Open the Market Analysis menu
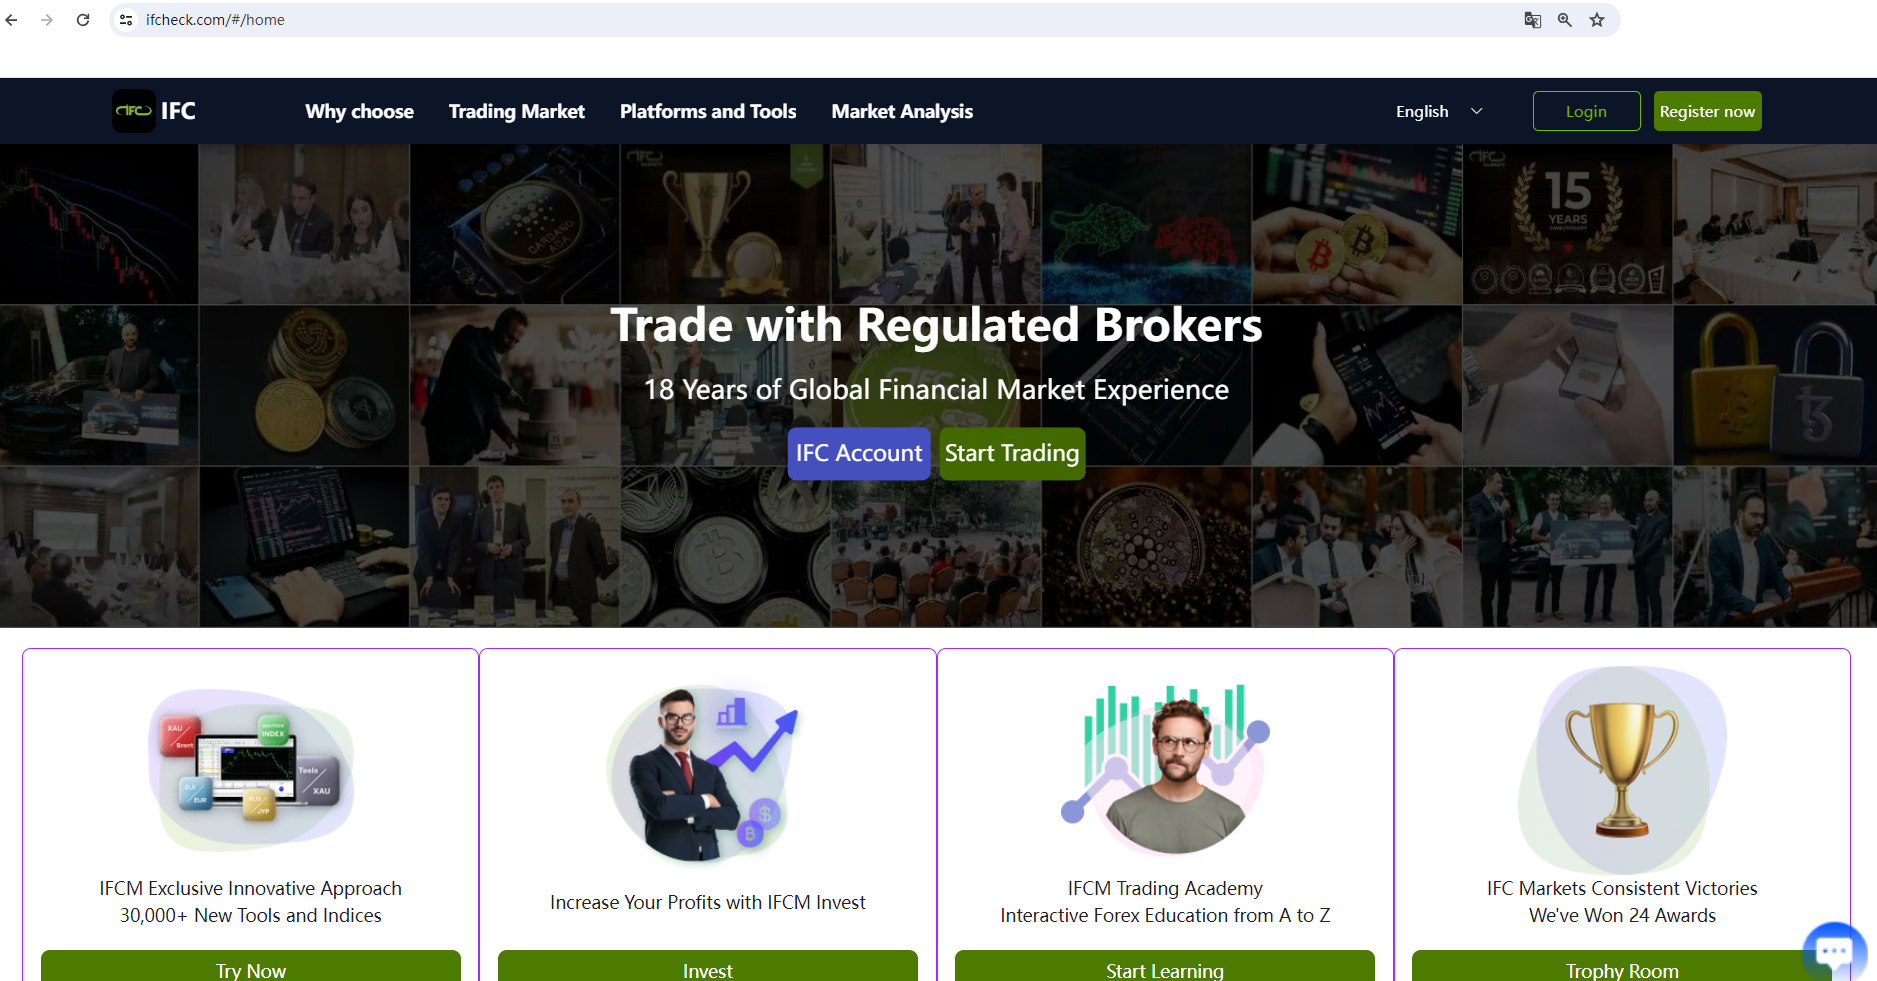This screenshot has height=981, width=1877. tap(902, 111)
